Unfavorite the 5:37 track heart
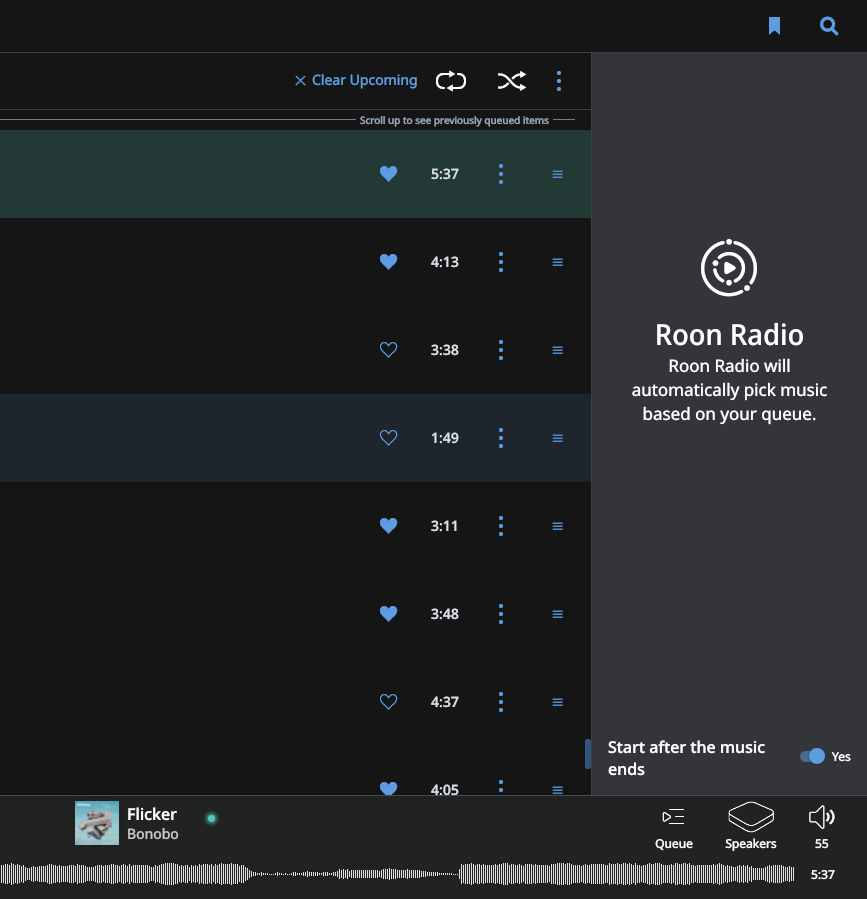Viewport: 867px width, 899px height. [388, 174]
